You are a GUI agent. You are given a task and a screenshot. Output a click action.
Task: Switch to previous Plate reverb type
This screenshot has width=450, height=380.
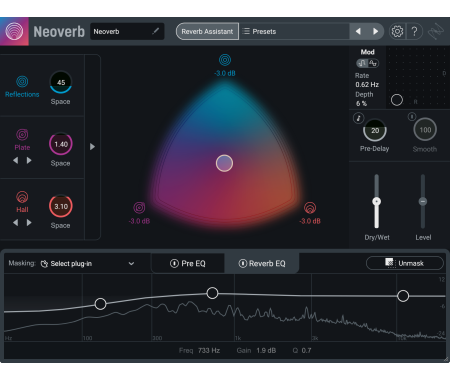coord(15,160)
